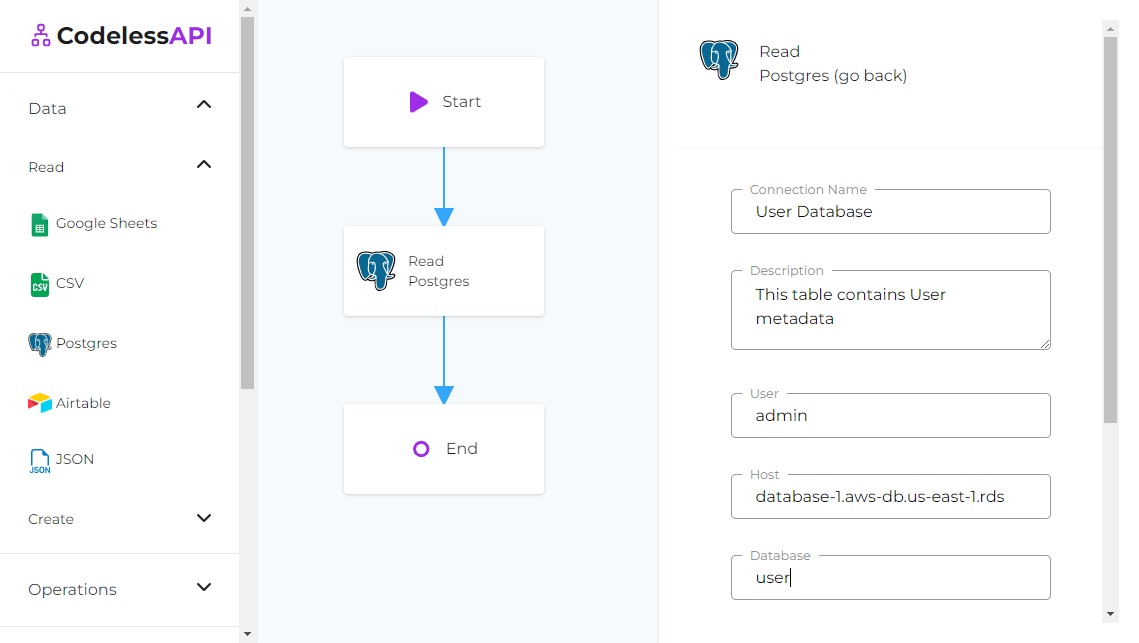
Task: Click the elephant icon on Read Postgres node
Action: (376, 270)
